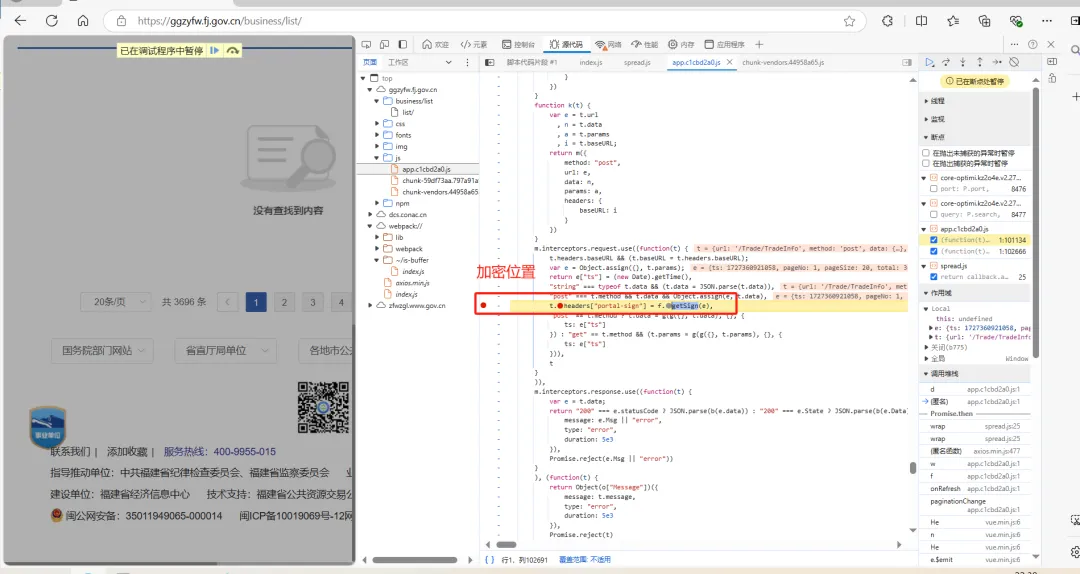Go back in the browser

[20, 21]
